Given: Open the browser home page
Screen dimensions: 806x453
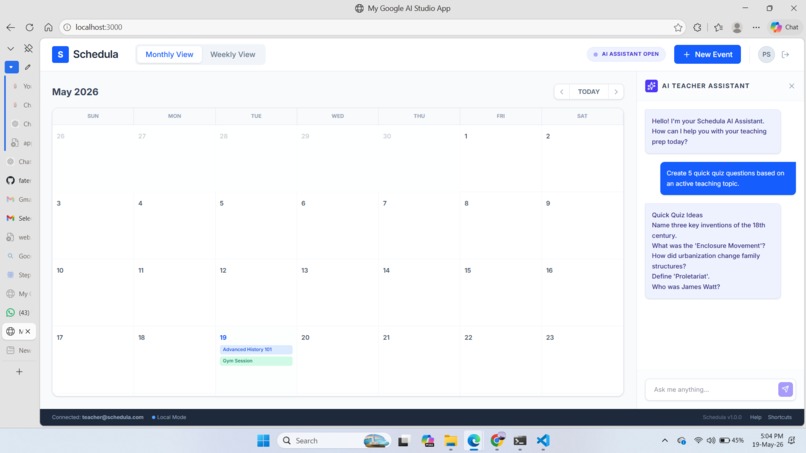Looking at the screenshot, I should [x=48, y=27].
